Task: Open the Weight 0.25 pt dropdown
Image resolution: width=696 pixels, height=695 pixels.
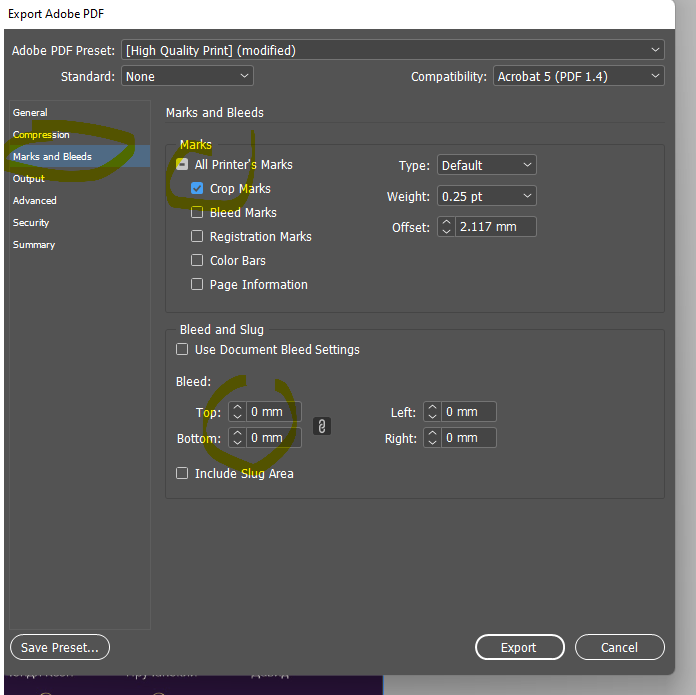Action: coord(487,196)
